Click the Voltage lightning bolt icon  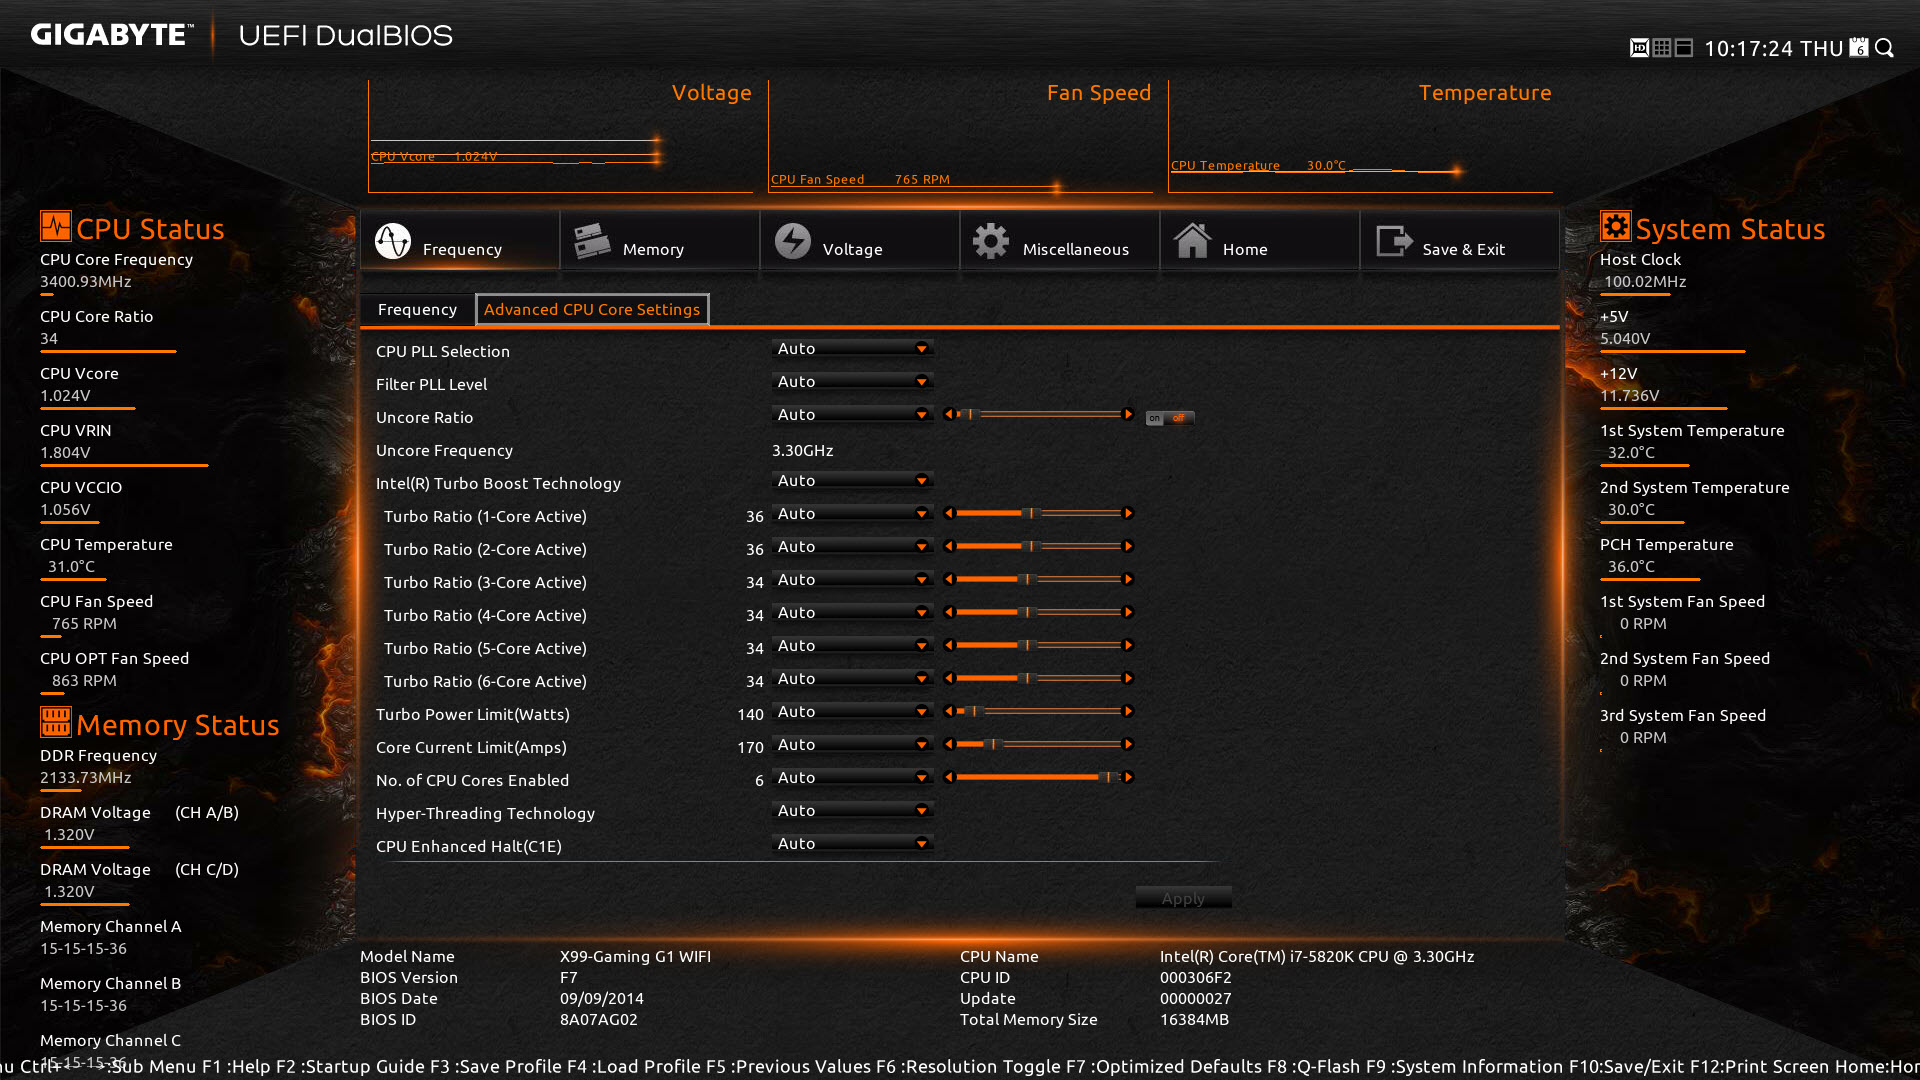[793, 241]
